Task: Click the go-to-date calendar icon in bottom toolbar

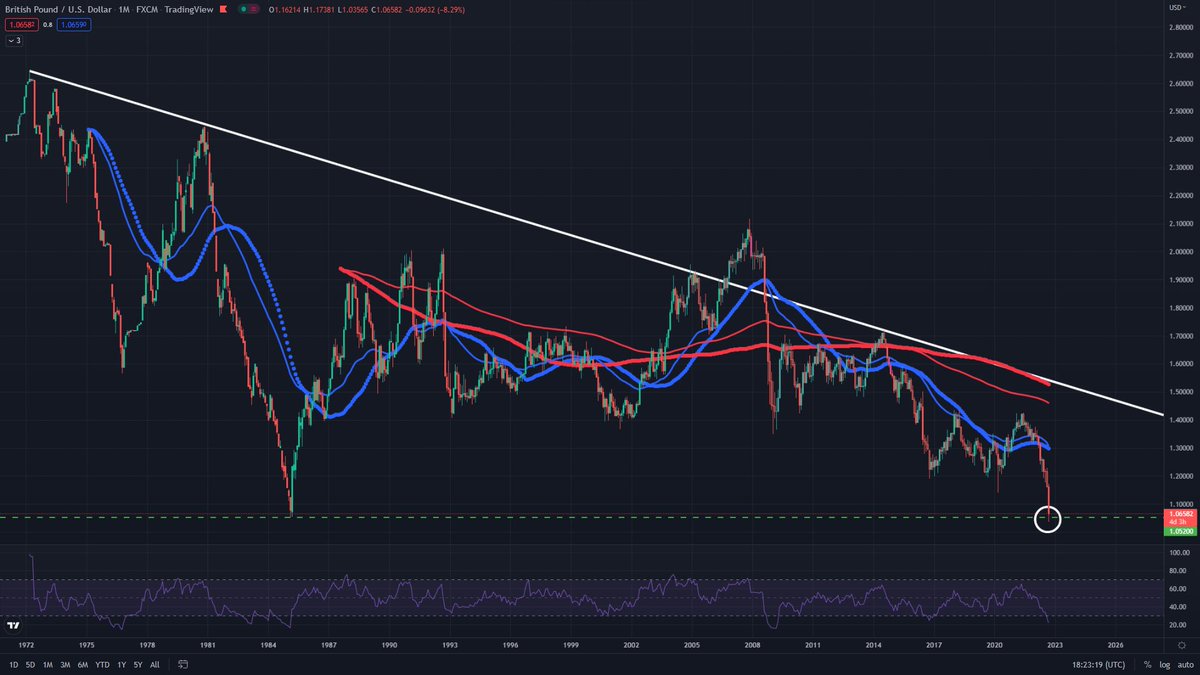Action: click(x=182, y=665)
